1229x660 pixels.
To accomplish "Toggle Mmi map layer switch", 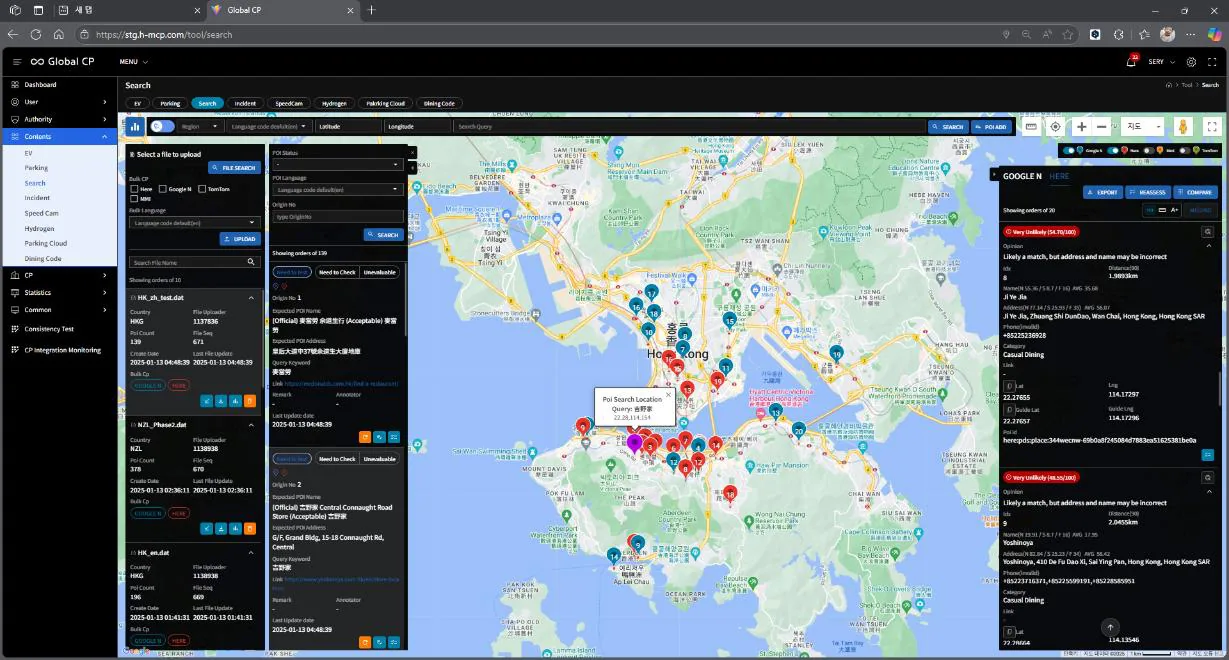I will point(1150,150).
